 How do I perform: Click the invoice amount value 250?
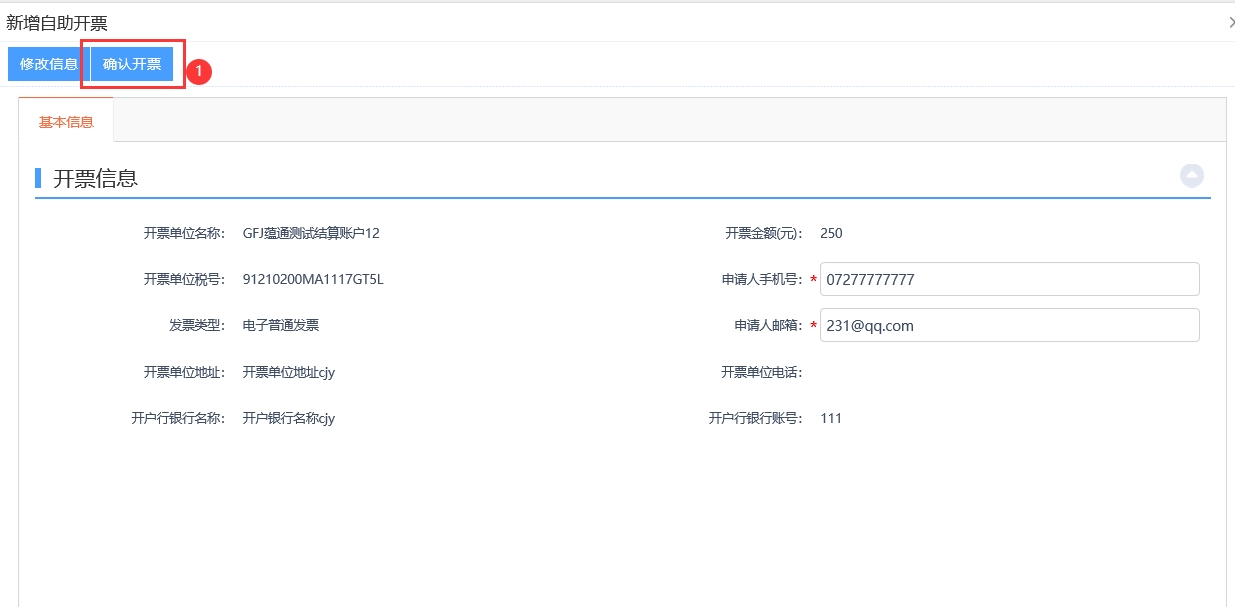(x=831, y=234)
